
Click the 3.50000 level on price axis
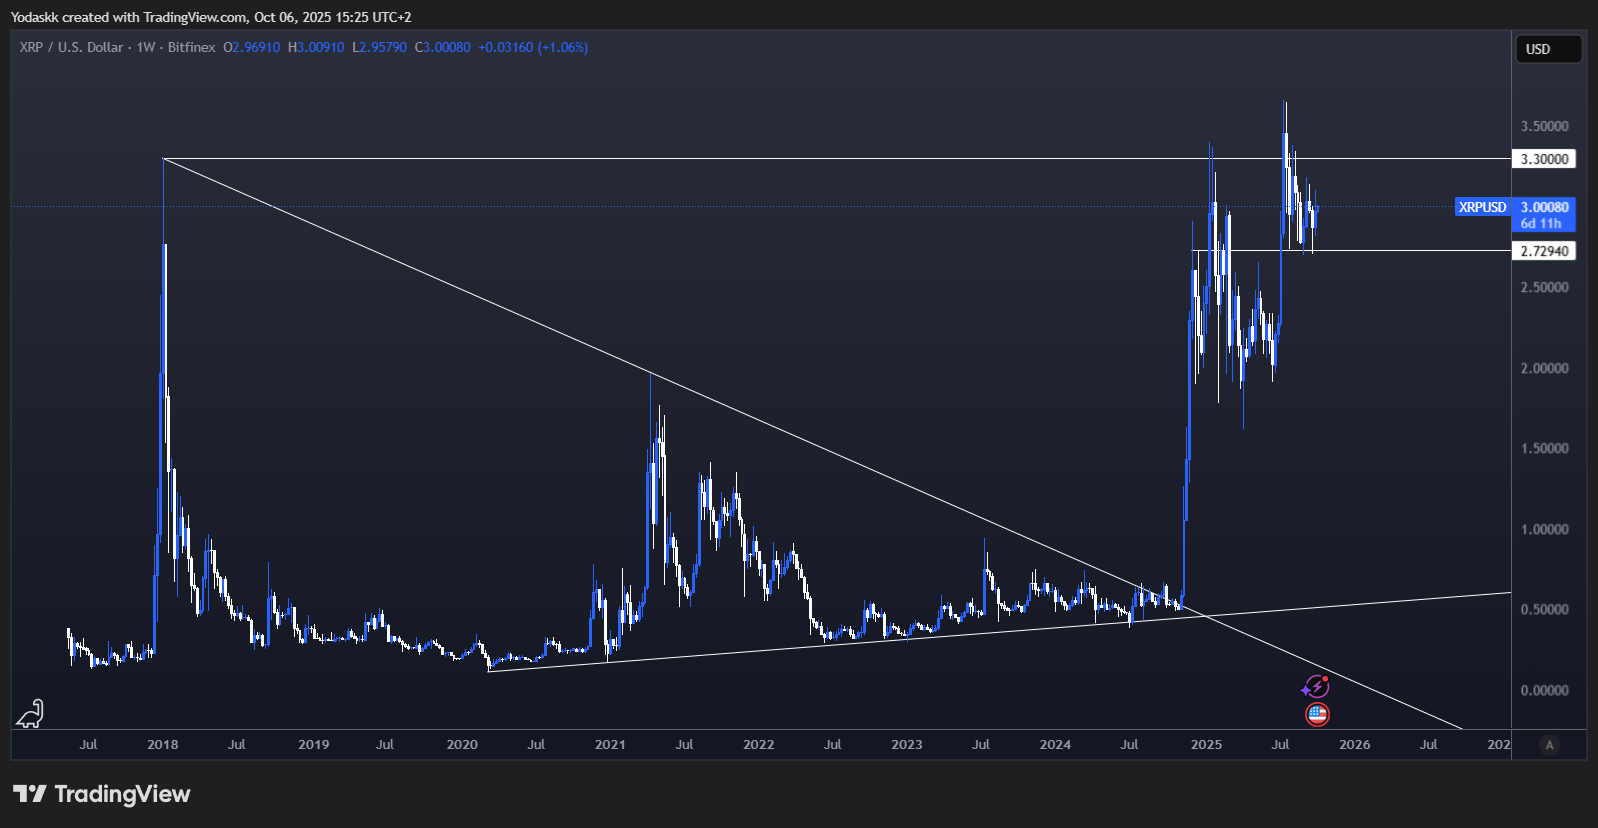coord(1544,127)
